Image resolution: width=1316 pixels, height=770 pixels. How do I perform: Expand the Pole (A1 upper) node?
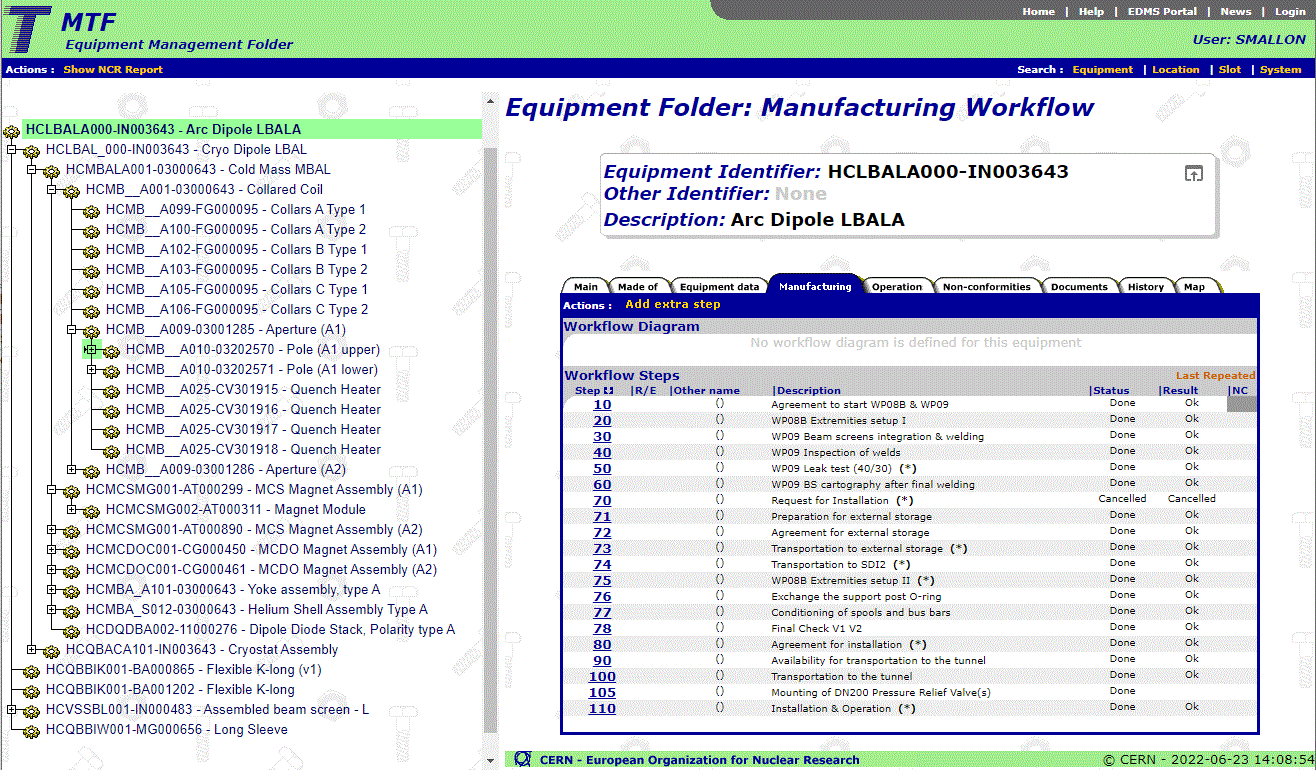click(x=91, y=350)
